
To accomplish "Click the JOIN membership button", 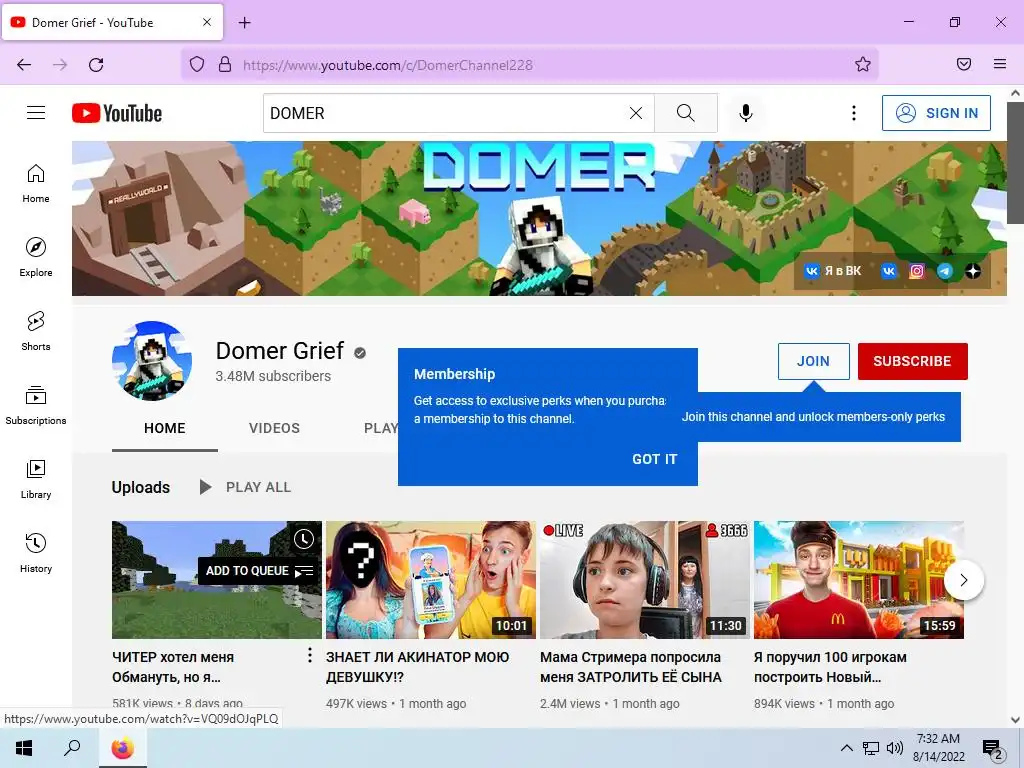I will pyautogui.click(x=813, y=361).
